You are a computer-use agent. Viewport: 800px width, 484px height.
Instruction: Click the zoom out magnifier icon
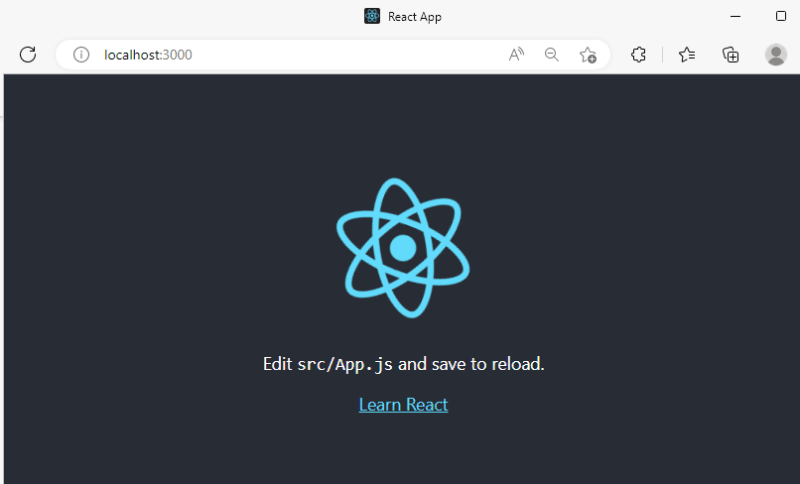coord(552,55)
